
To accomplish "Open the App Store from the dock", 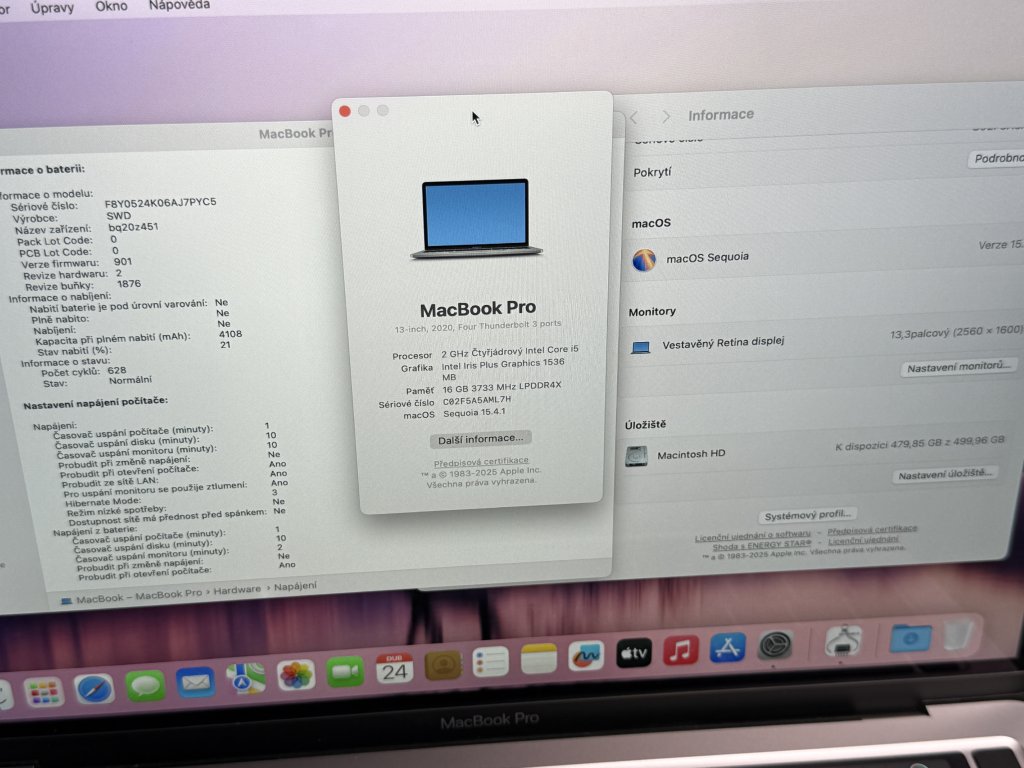I will pyautogui.click(x=728, y=647).
